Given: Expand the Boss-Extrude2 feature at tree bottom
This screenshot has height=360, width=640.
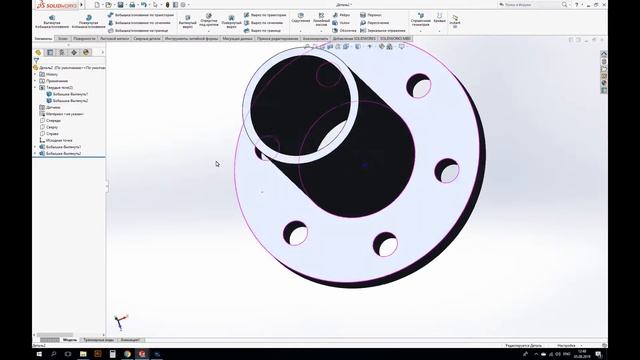Looking at the screenshot, I should (x=35, y=153).
